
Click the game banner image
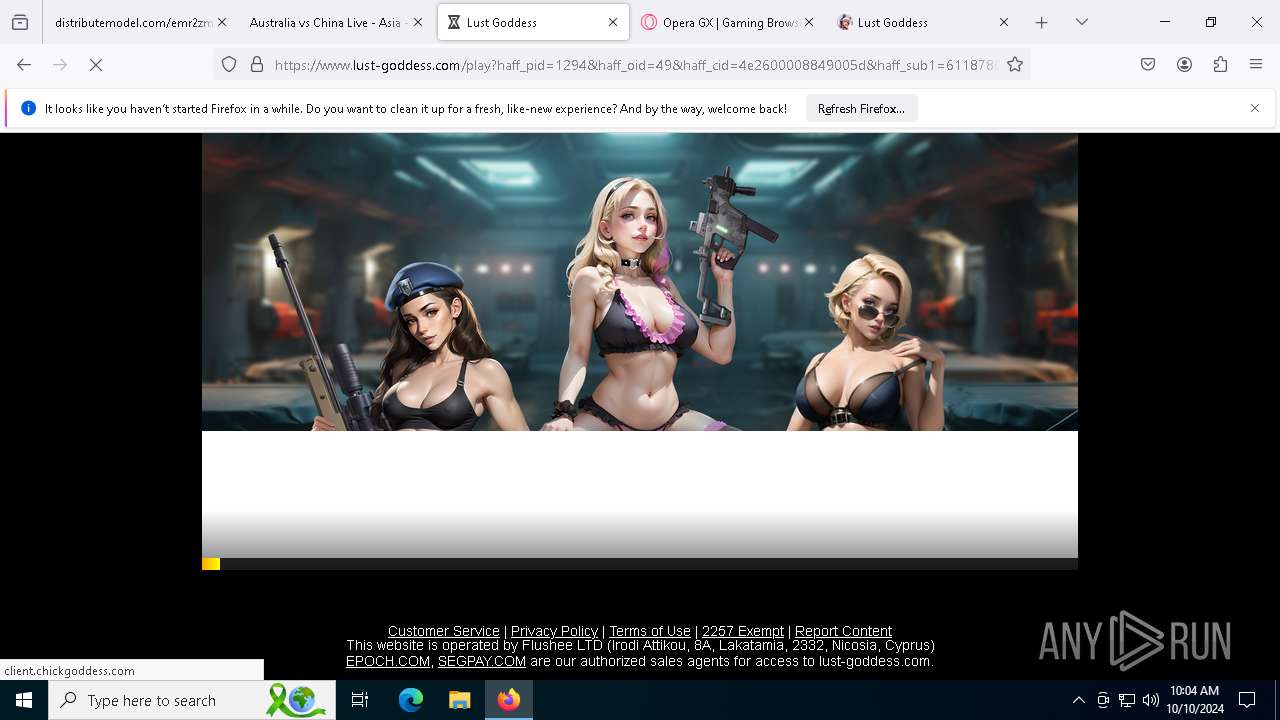[x=640, y=283]
